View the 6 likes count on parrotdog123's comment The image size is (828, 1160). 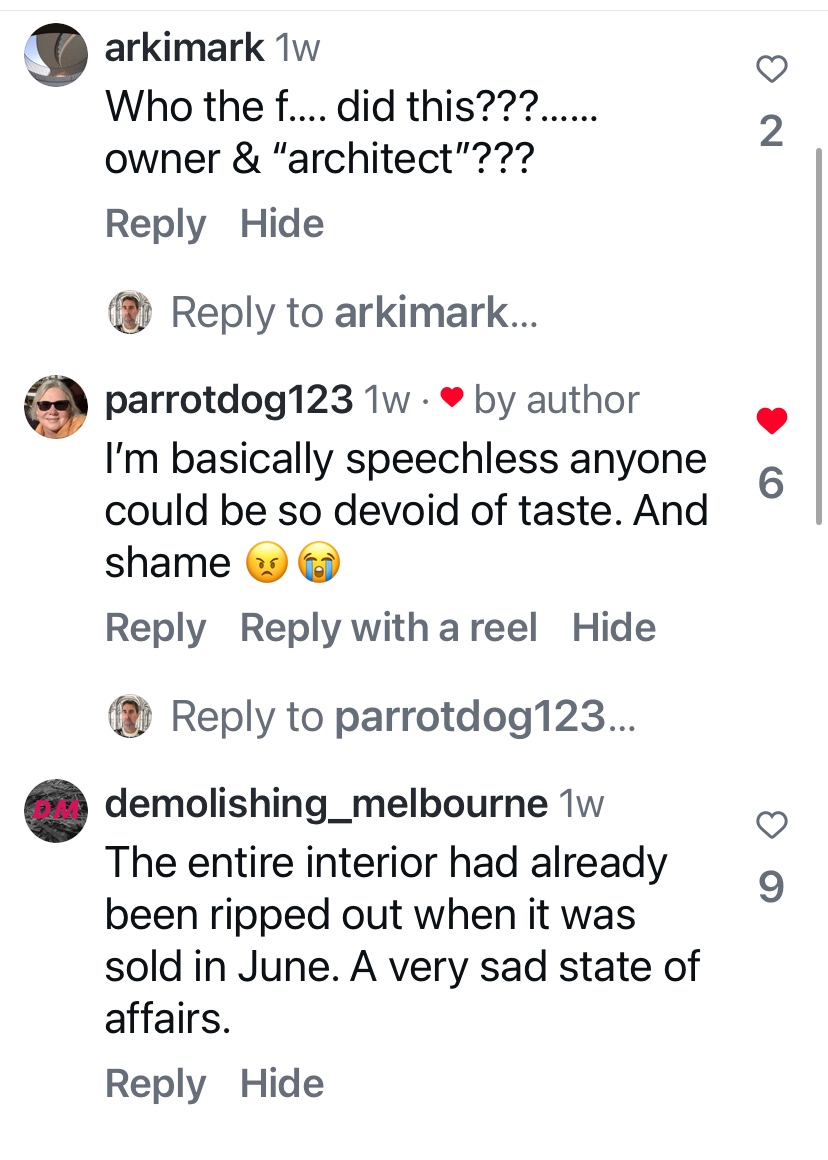(x=771, y=484)
